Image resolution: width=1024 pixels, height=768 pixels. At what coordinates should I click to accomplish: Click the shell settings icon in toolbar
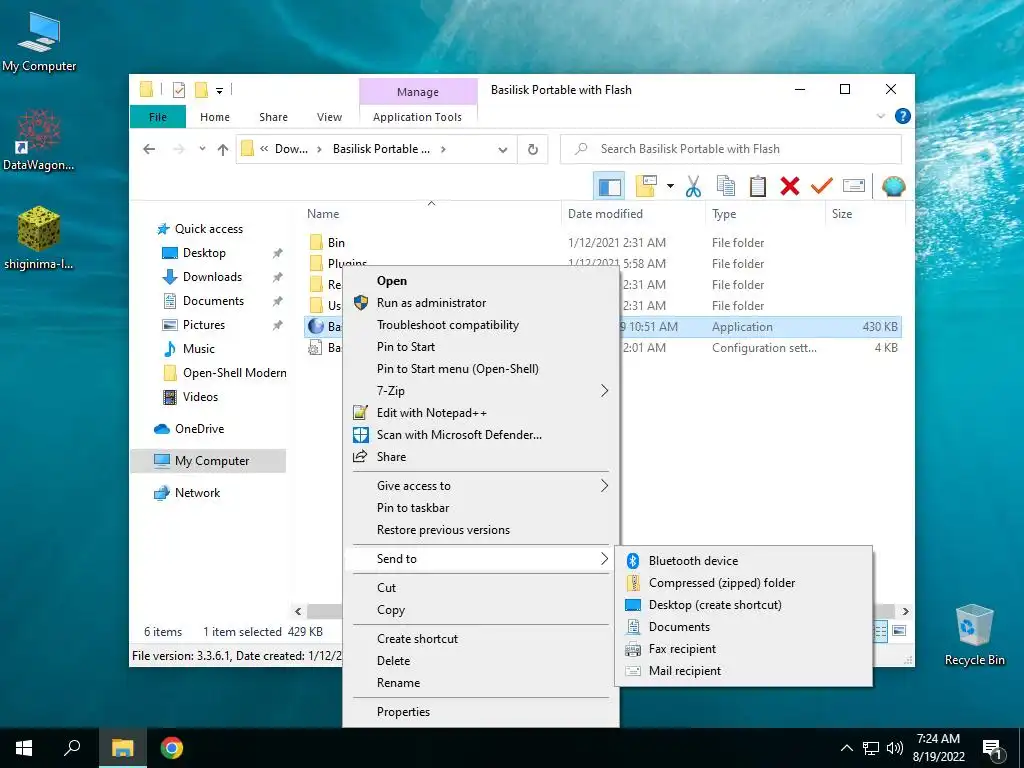tap(893, 187)
